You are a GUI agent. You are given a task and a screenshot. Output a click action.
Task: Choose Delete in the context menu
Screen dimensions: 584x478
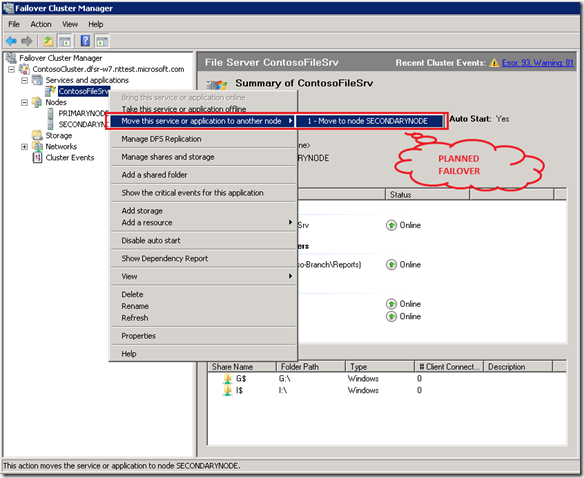[x=203, y=294]
